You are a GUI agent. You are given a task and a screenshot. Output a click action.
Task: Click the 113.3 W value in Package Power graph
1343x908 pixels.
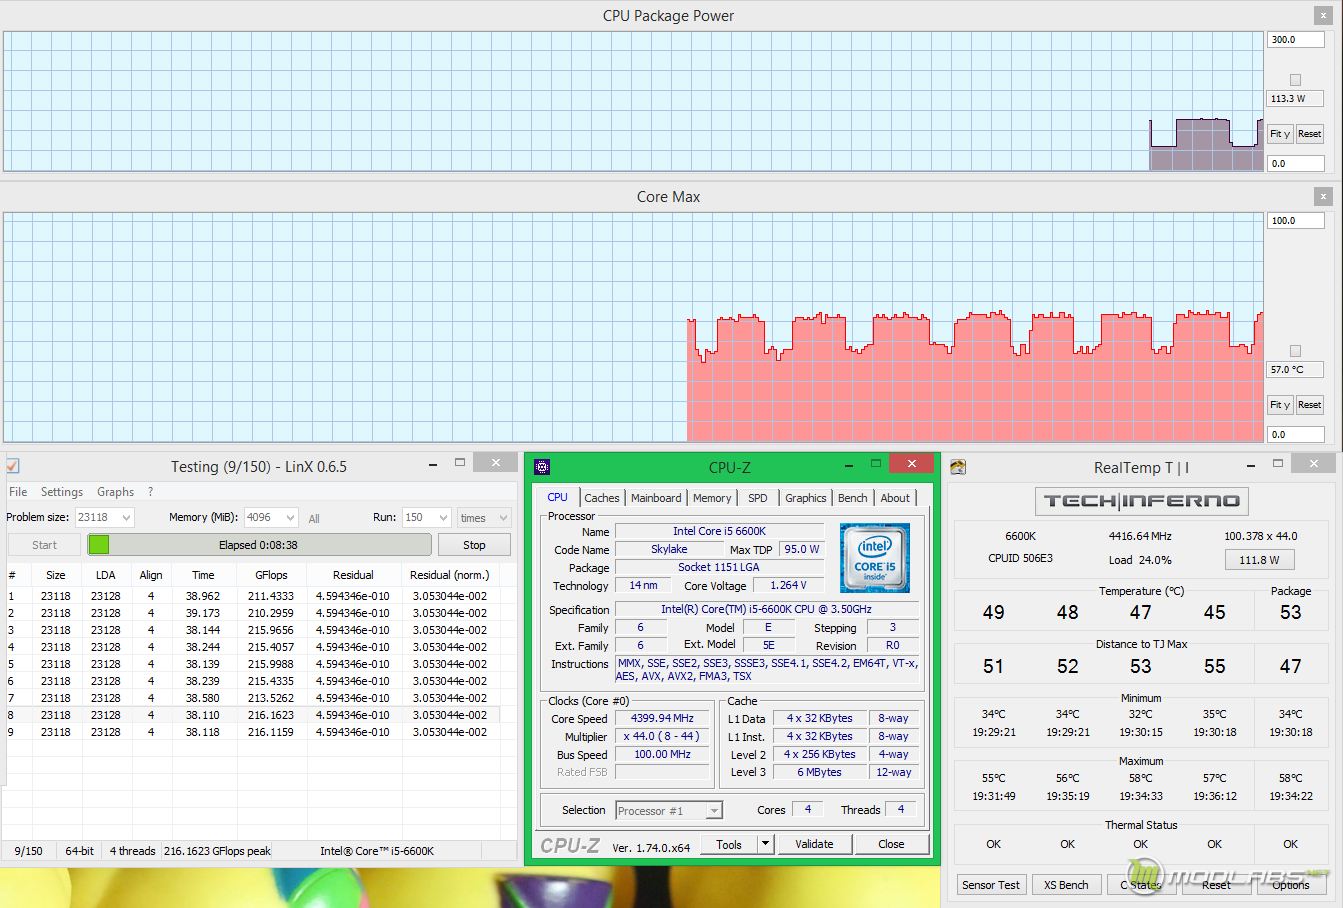pyautogui.click(x=1296, y=99)
